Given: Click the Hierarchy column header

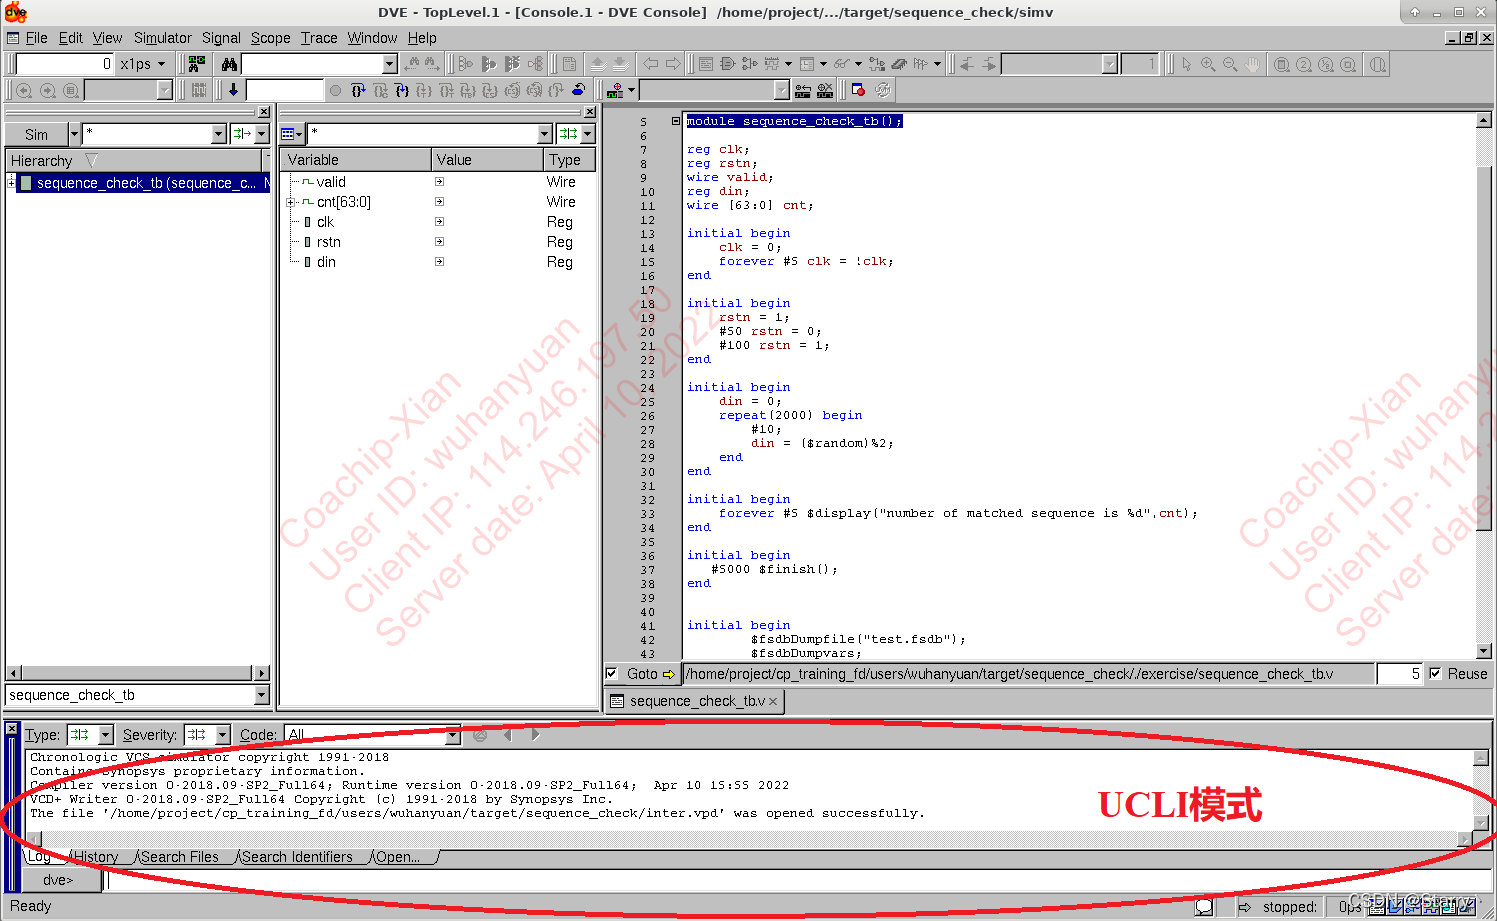Looking at the screenshot, I should 134,160.
